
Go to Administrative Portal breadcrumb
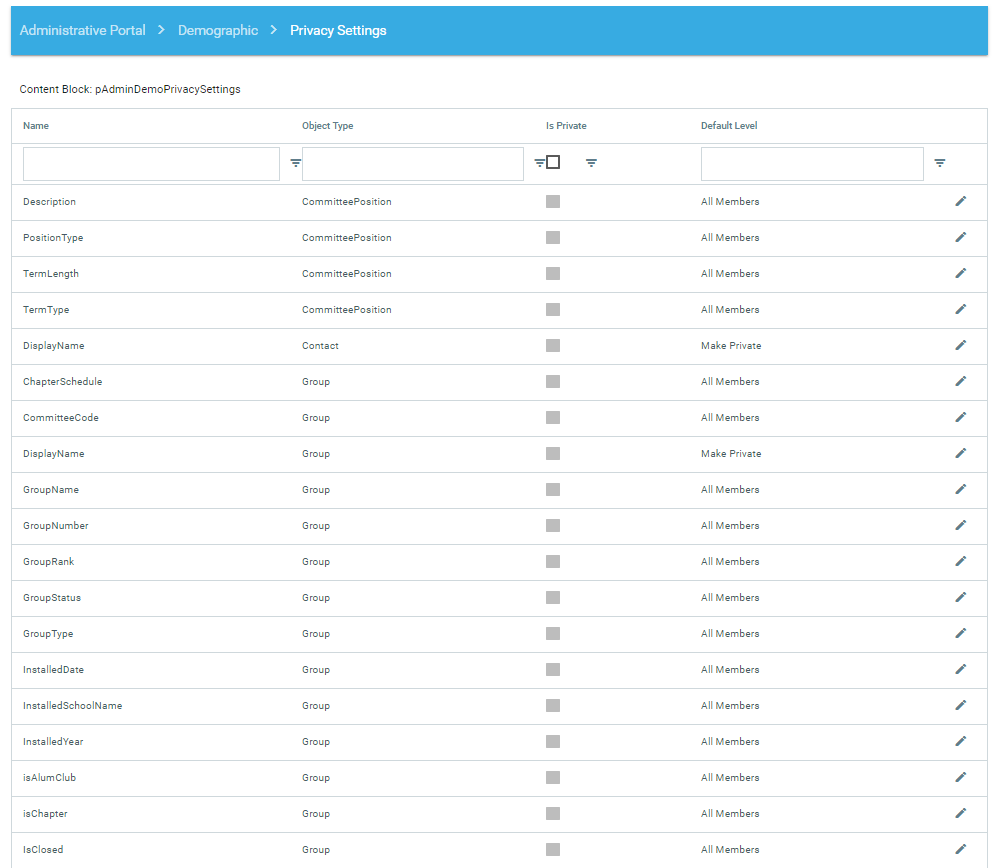[x=82, y=31]
